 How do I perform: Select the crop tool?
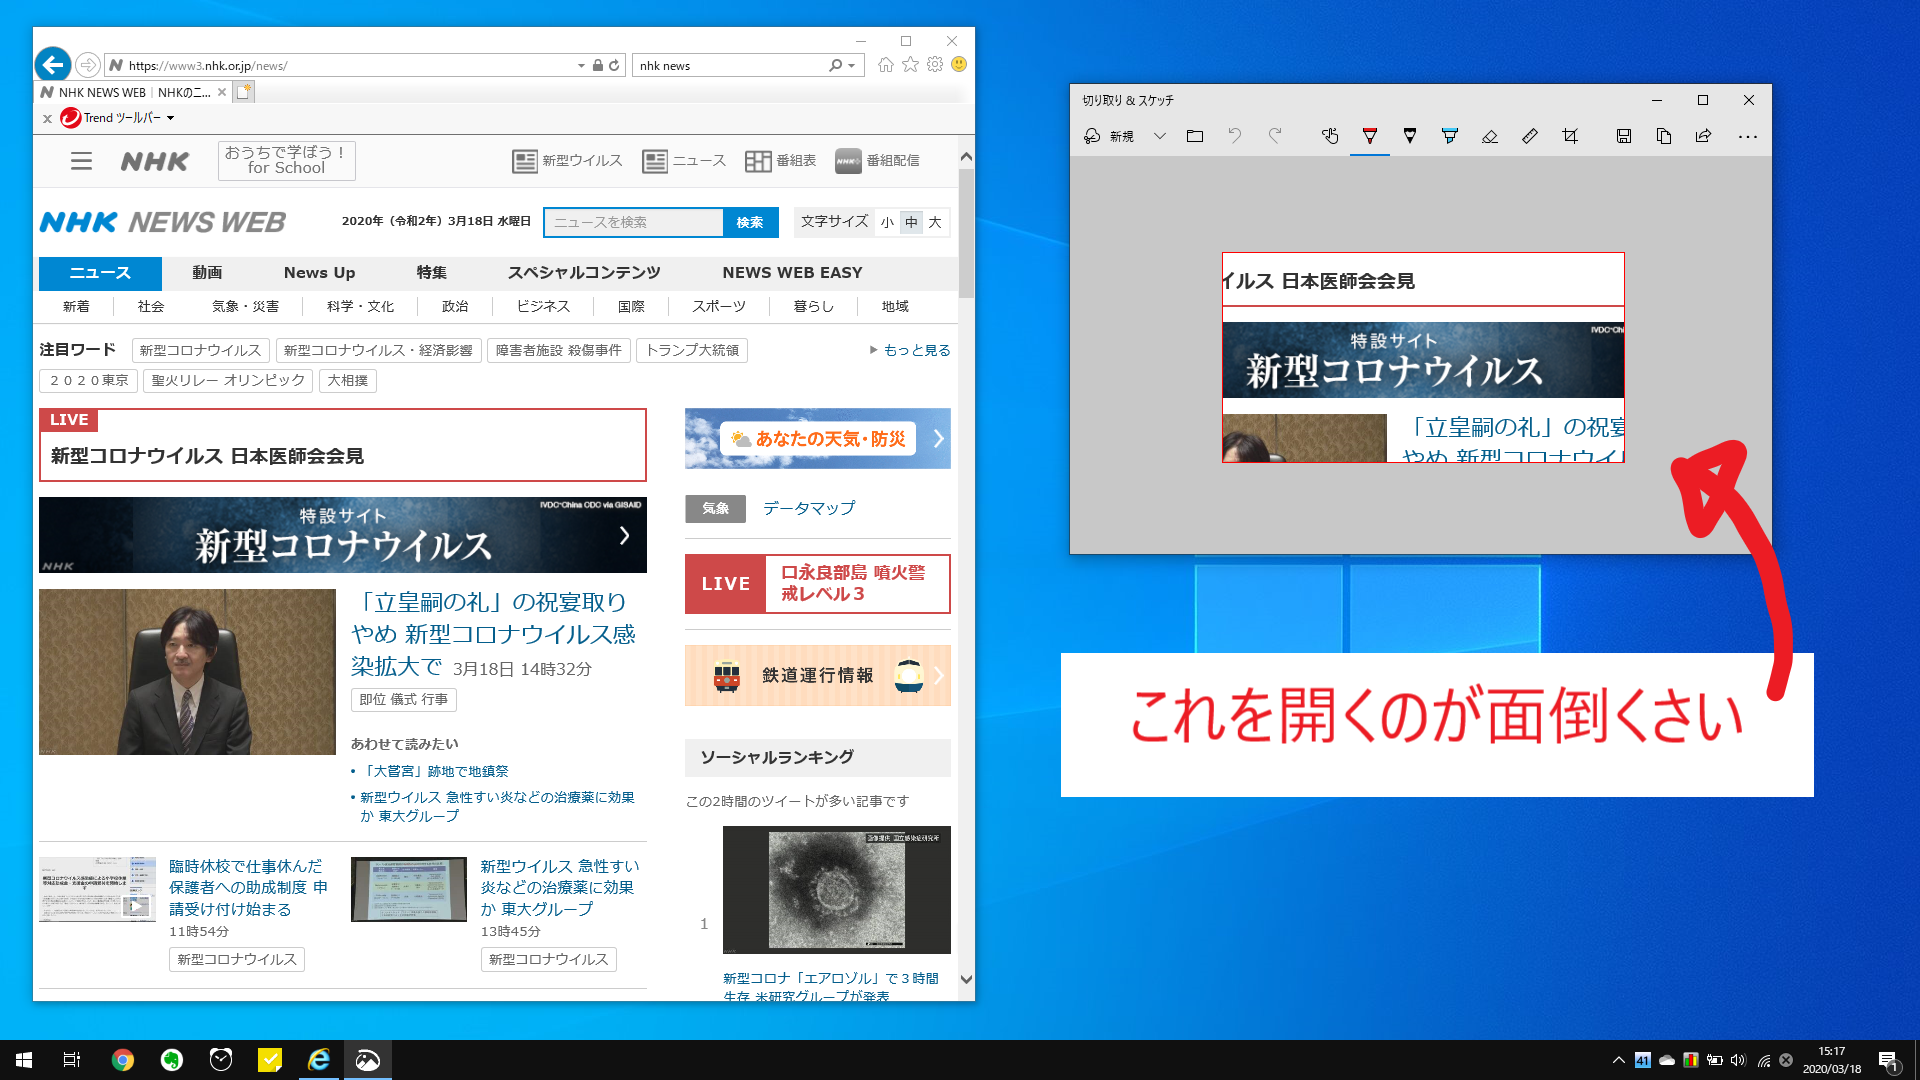pyautogui.click(x=1570, y=136)
